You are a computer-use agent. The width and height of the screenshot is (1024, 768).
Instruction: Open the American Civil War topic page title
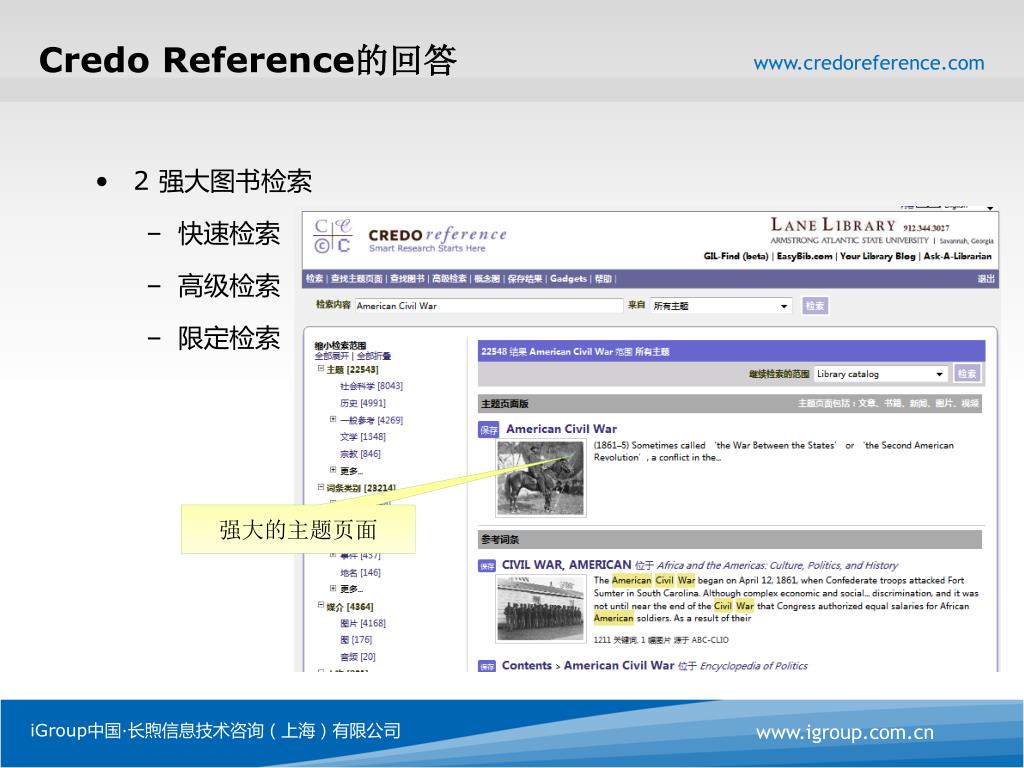[562, 429]
